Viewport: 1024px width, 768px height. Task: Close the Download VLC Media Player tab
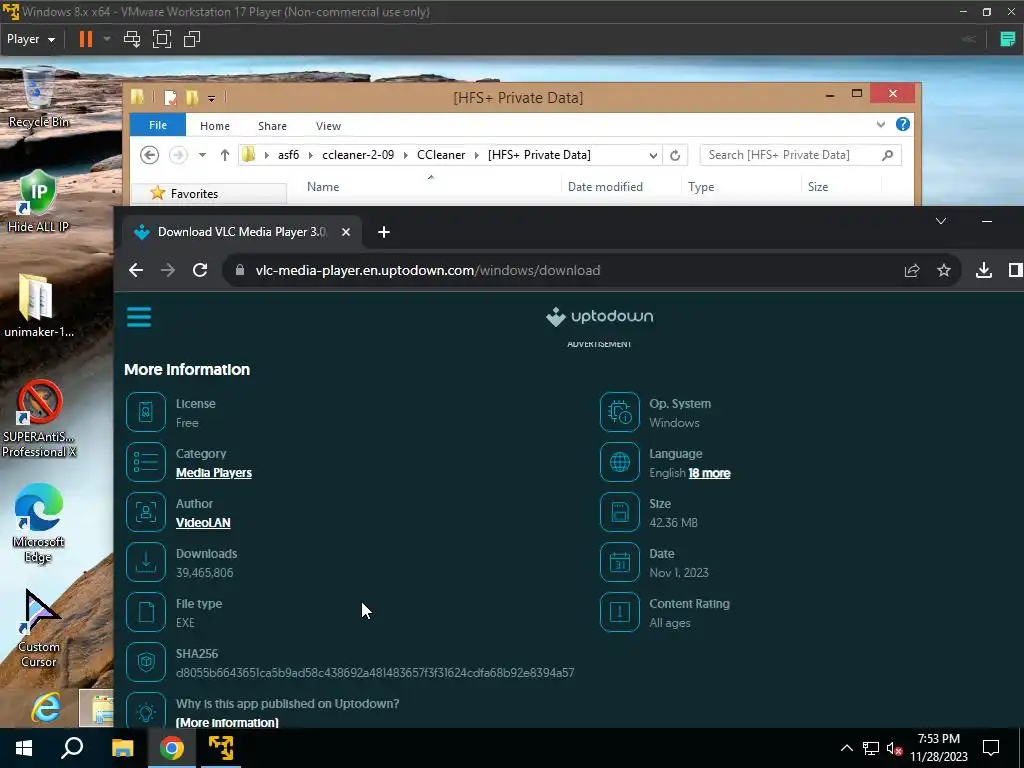346,232
